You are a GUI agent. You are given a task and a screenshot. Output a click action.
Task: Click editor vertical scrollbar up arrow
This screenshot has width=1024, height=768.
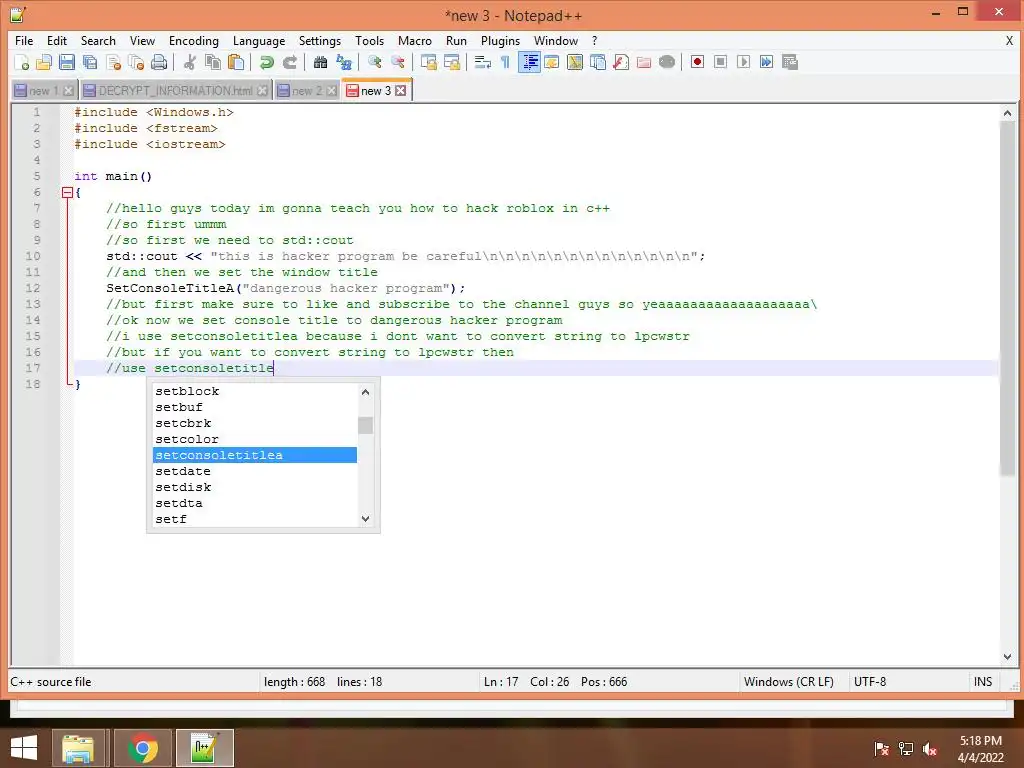tap(1007, 113)
